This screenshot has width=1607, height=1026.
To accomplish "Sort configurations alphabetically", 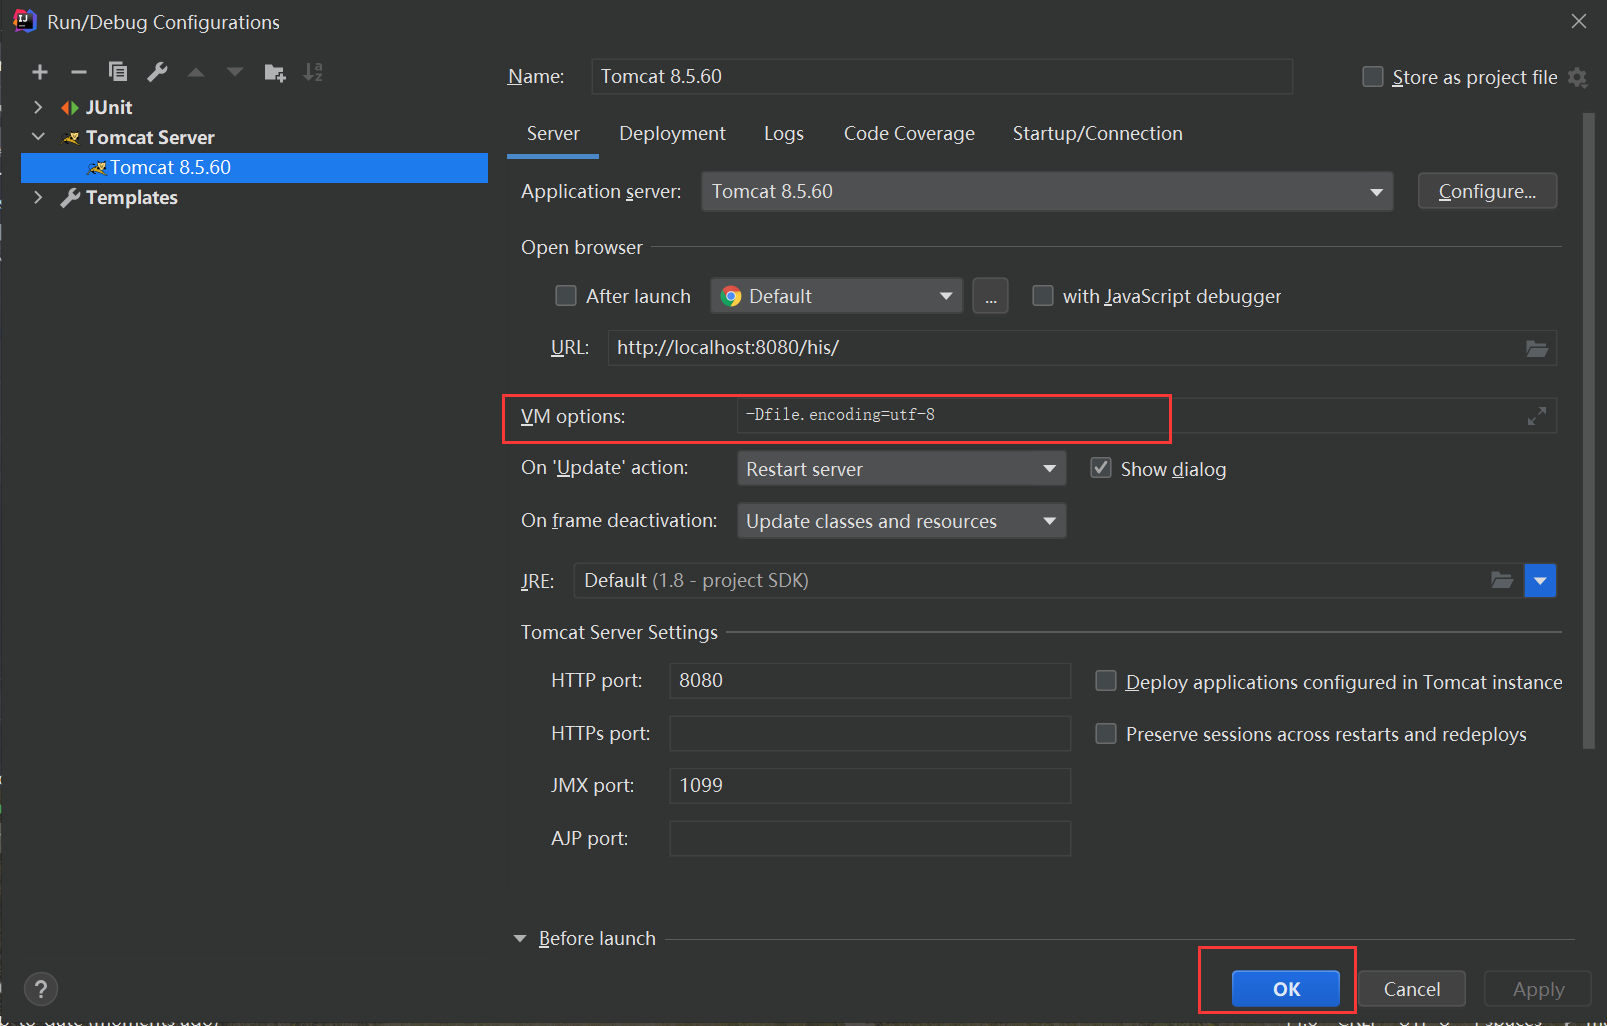I will 314,72.
